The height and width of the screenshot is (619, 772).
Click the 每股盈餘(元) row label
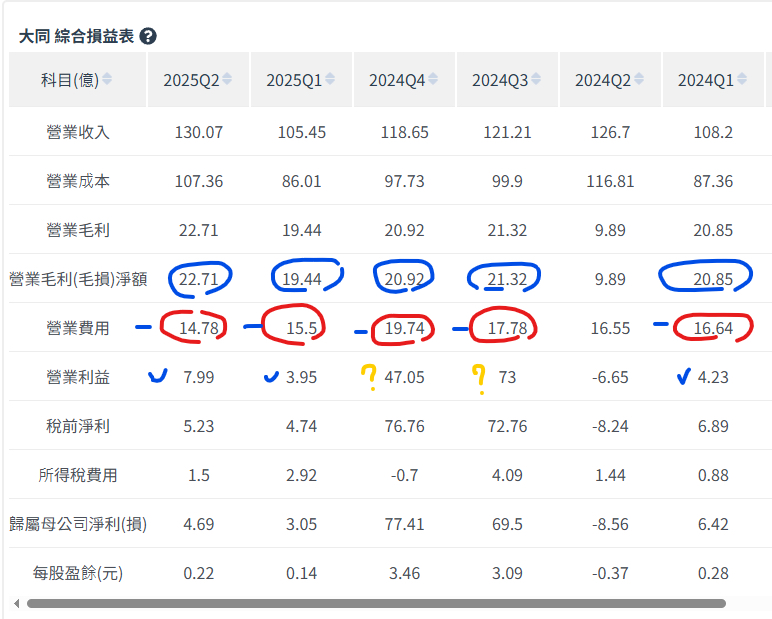pos(78,573)
